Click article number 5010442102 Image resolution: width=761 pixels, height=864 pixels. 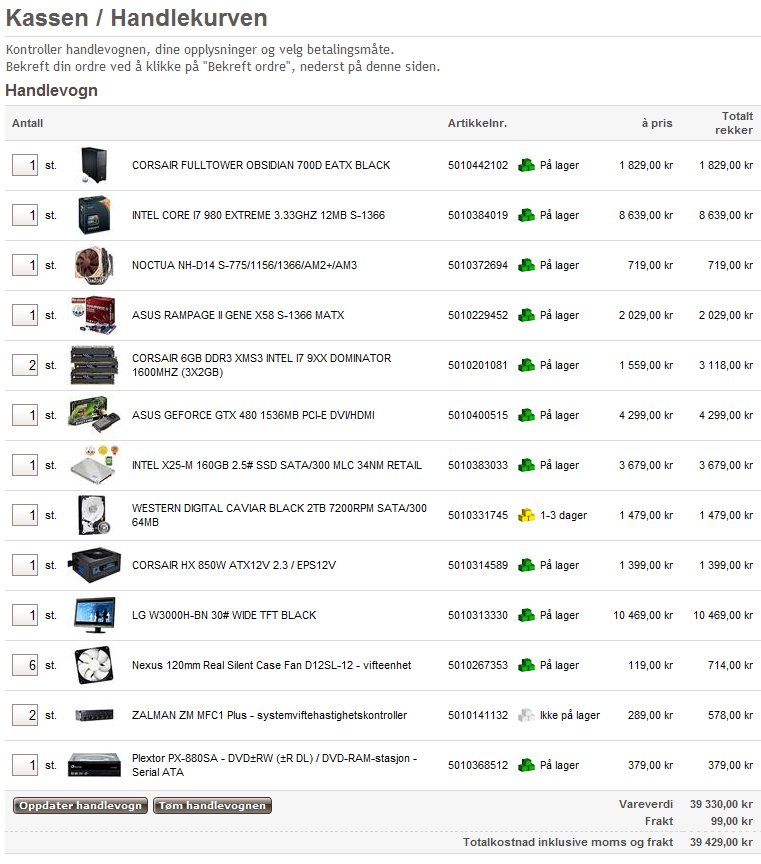478,165
